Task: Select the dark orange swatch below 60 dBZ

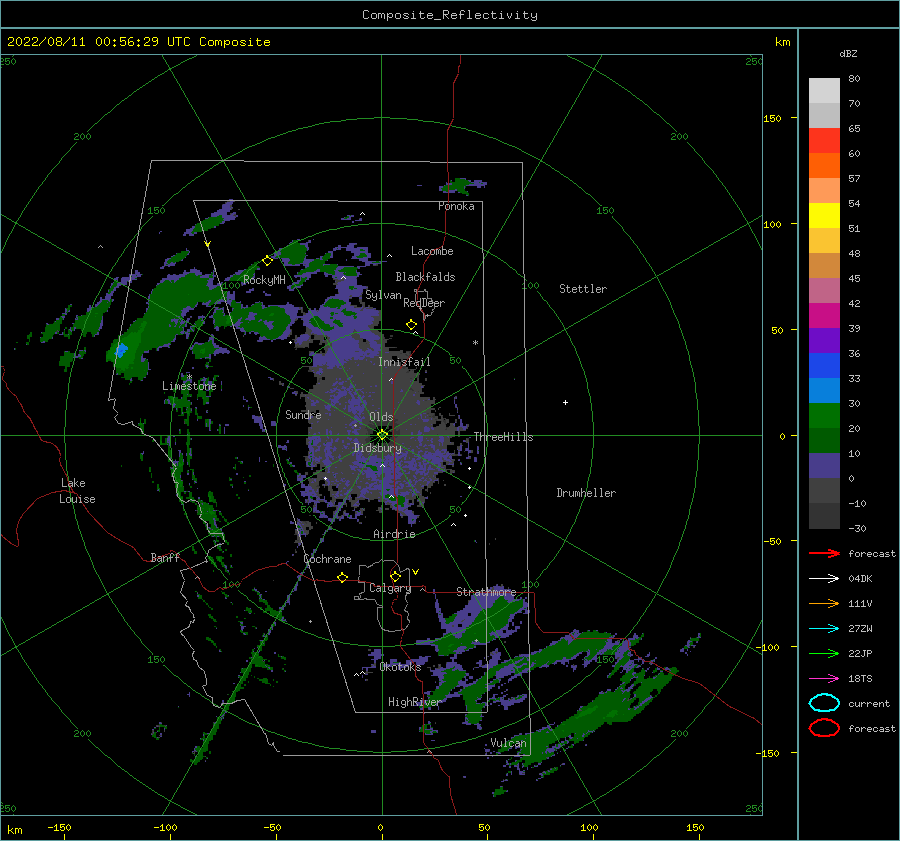Action: (x=824, y=166)
